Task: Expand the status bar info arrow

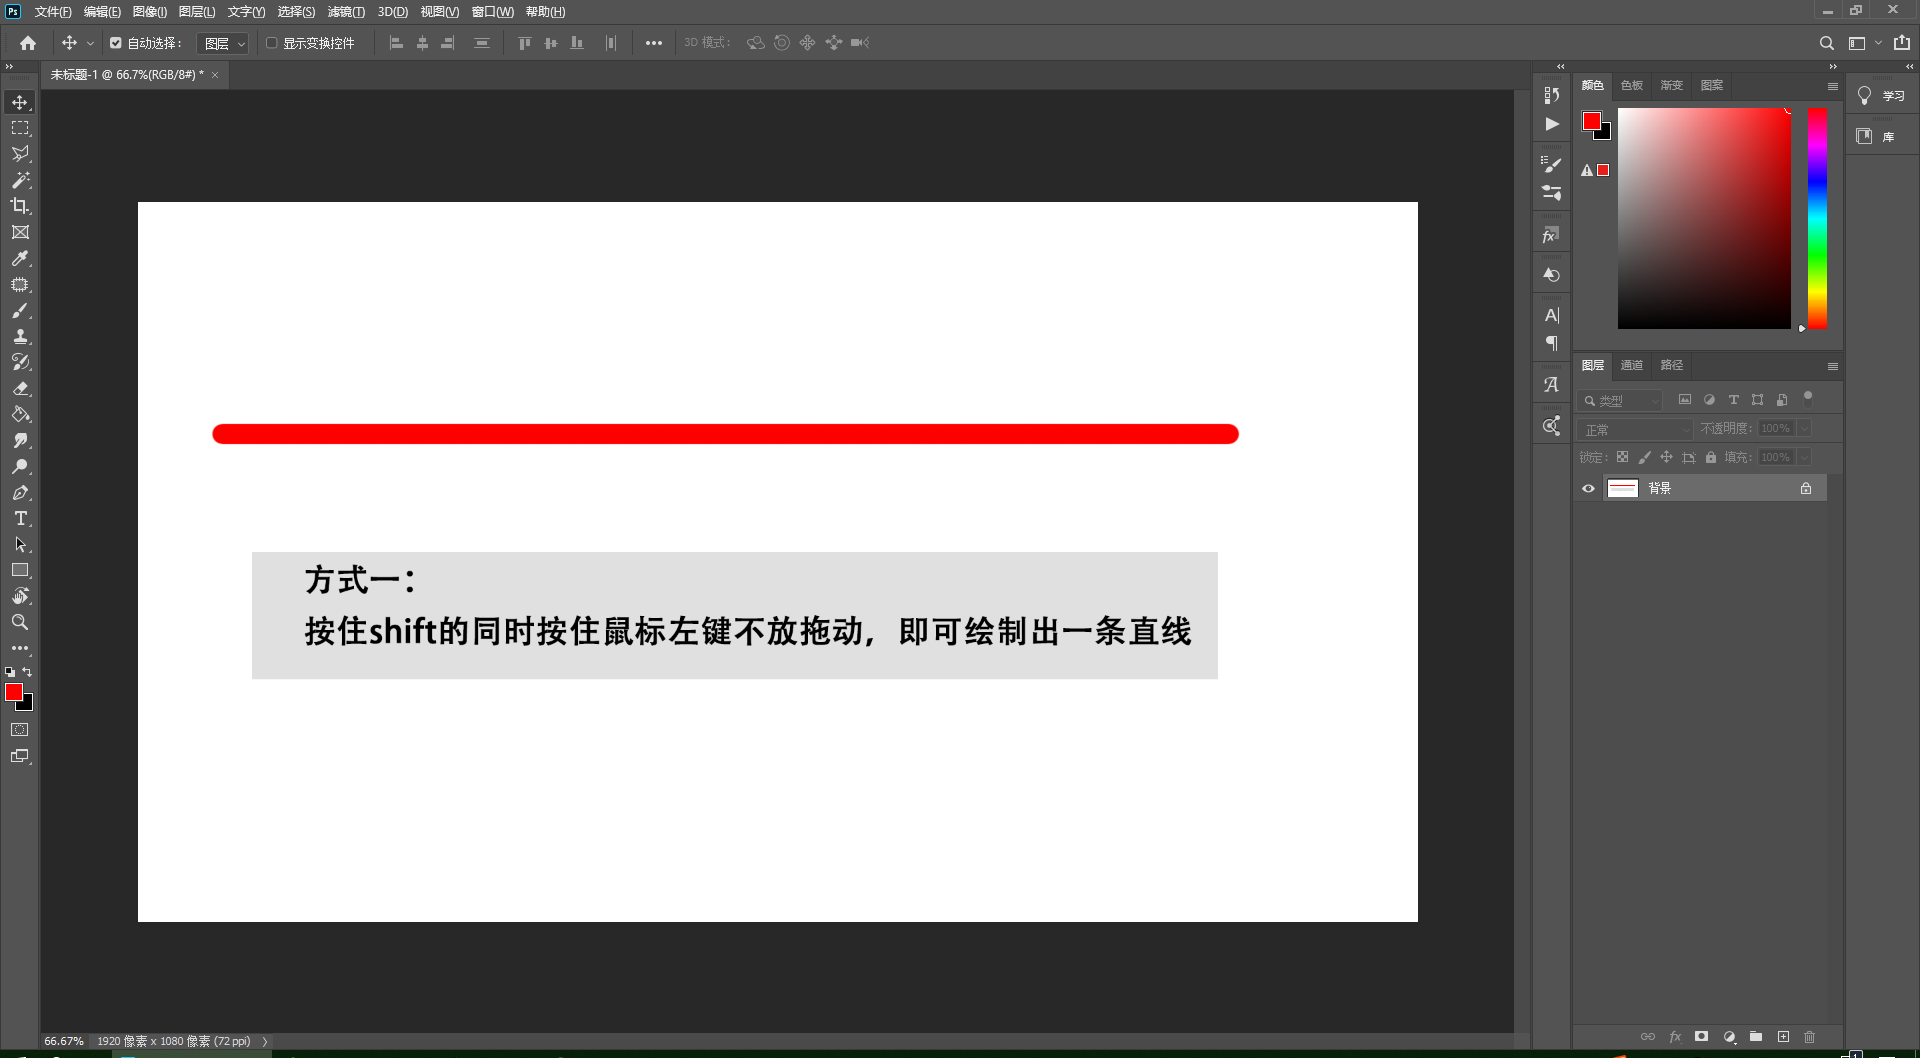Action: [265, 1041]
